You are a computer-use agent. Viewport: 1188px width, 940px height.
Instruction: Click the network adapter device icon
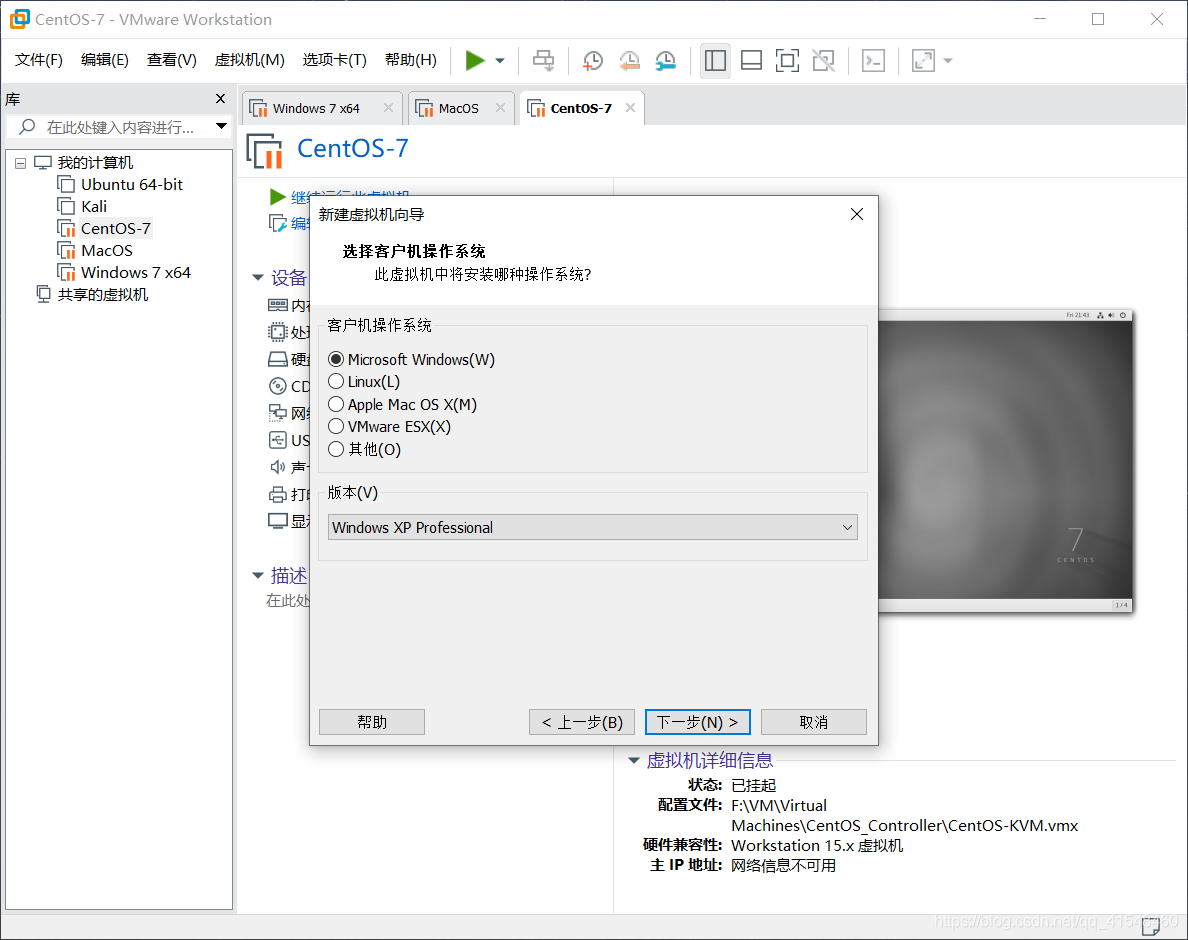pyautogui.click(x=278, y=413)
